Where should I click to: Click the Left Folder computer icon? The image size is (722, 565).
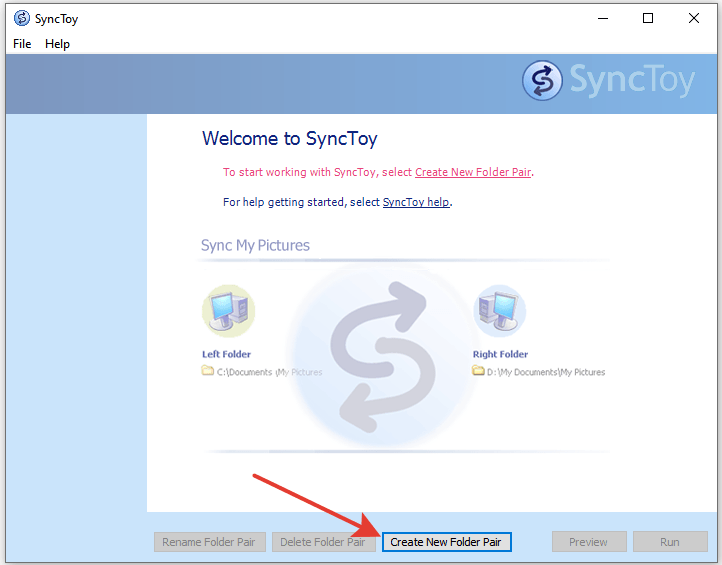click(228, 311)
